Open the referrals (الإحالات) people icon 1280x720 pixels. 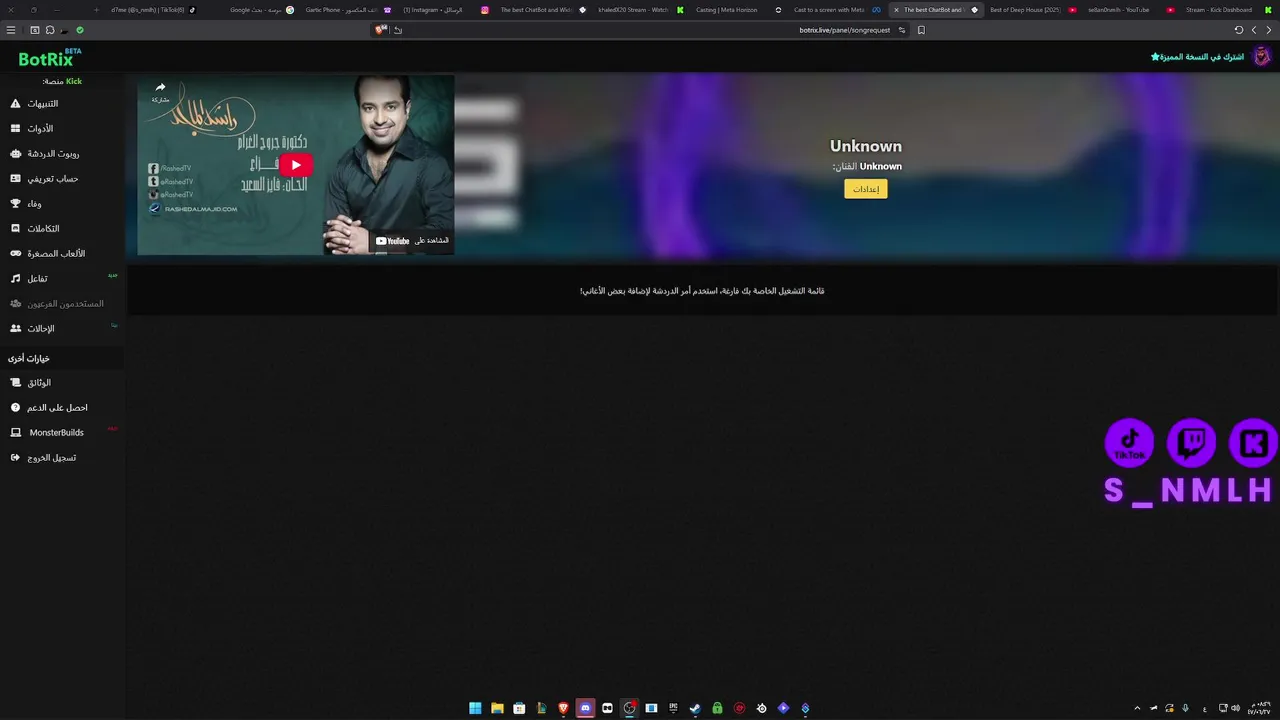point(15,329)
